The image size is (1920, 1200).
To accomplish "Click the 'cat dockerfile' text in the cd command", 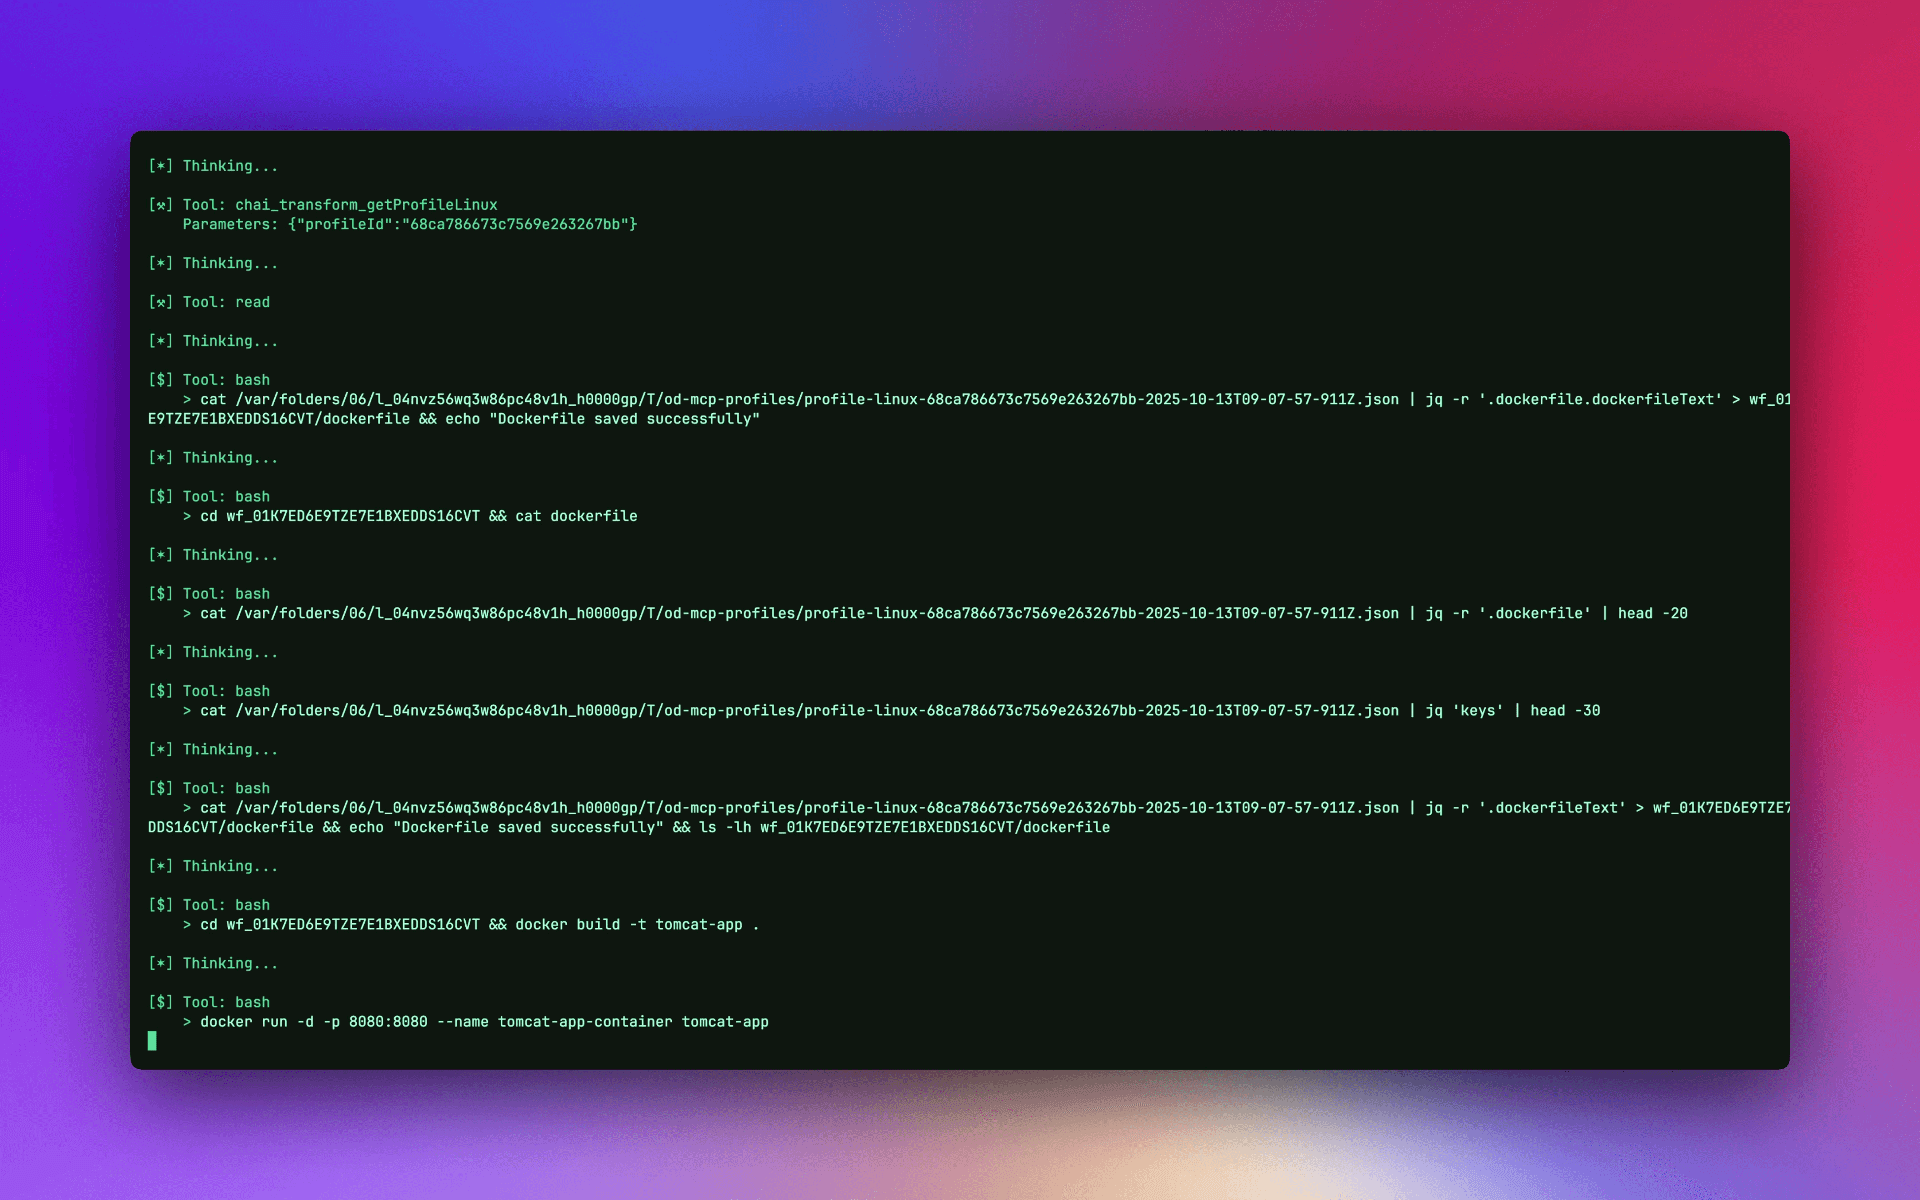I will 576,517.
